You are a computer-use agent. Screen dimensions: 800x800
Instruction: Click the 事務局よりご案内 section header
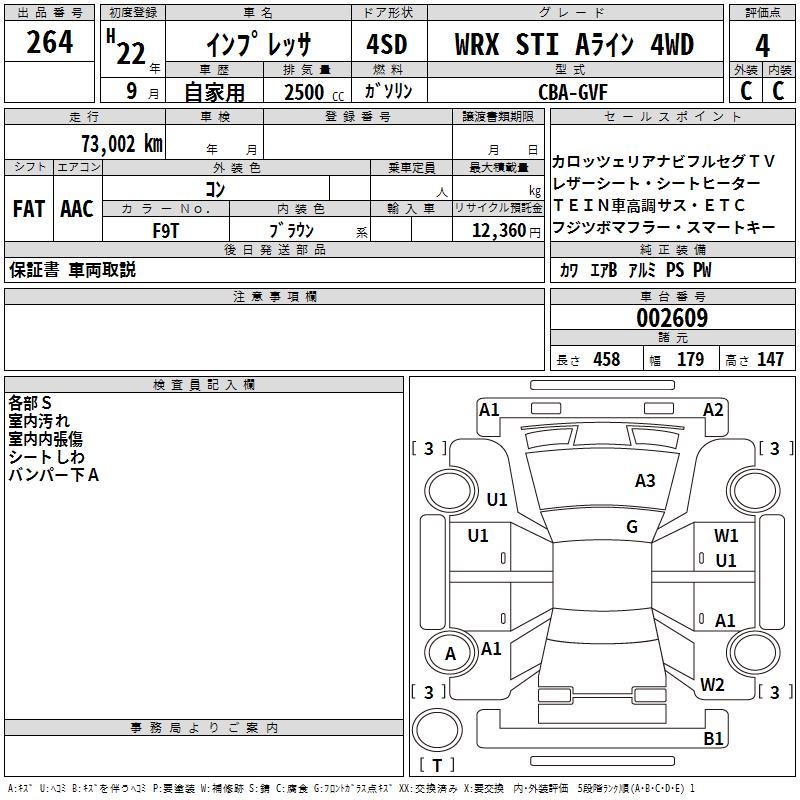(204, 728)
